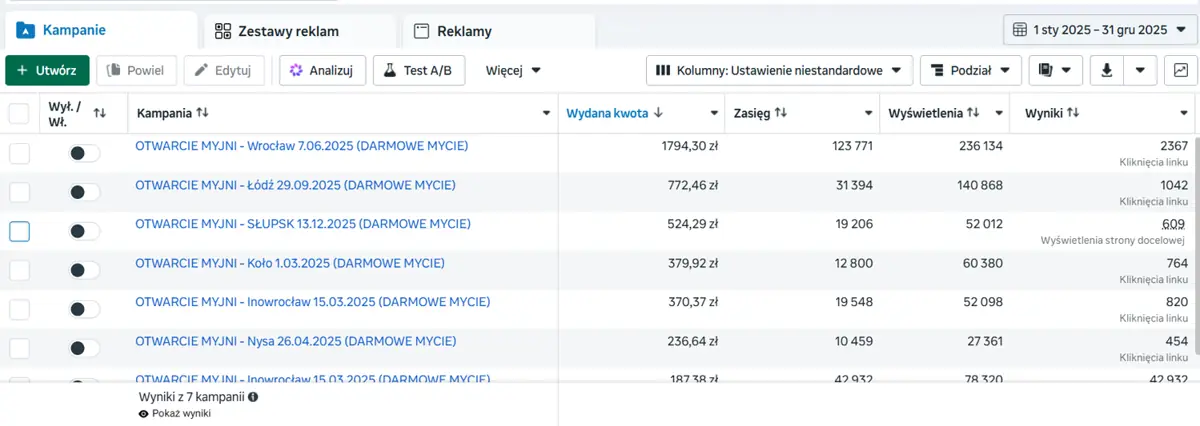1200x426 pixels.
Task: Click the green Utwórz button
Action: pyautogui.click(x=47, y=70)
